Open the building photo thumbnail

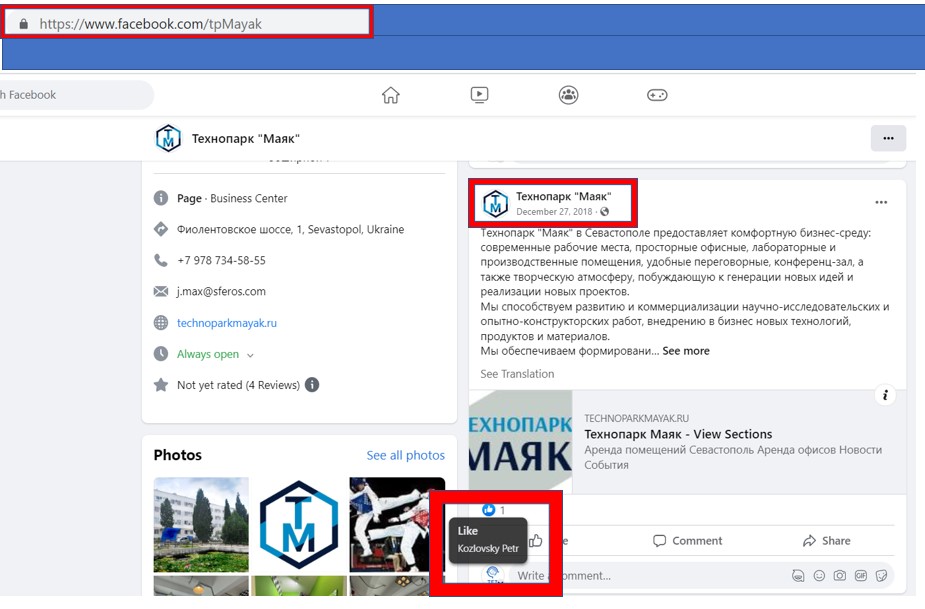tap(201, 525)
